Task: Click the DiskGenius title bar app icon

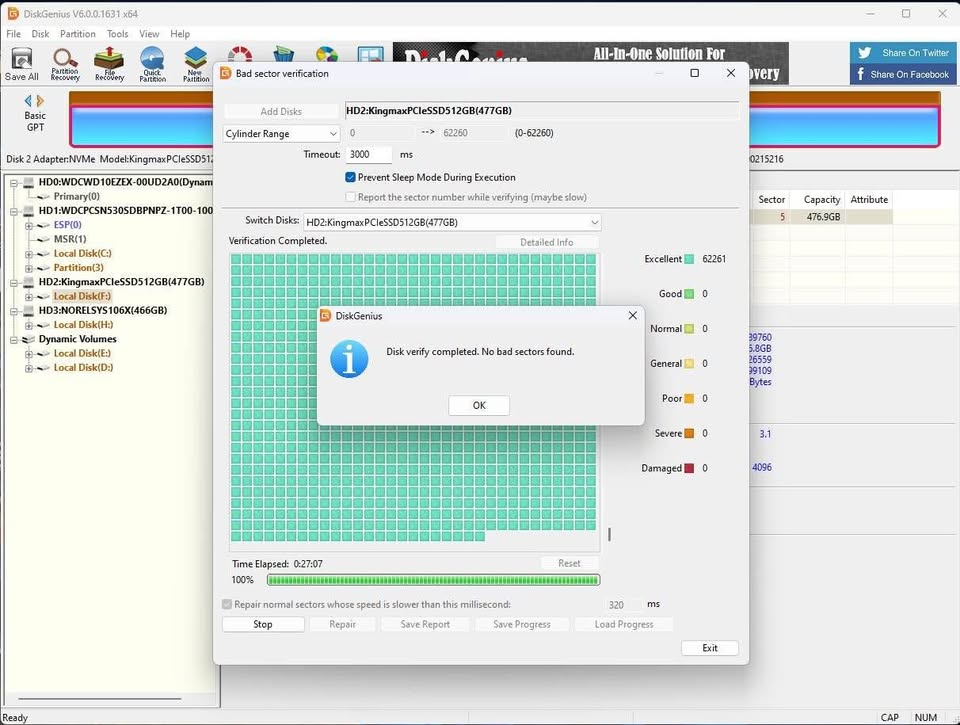Action: coord(13,13)
